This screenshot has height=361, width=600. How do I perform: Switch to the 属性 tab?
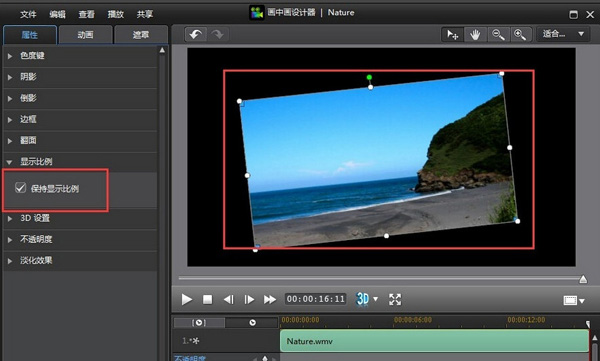(x=30, y=35)
